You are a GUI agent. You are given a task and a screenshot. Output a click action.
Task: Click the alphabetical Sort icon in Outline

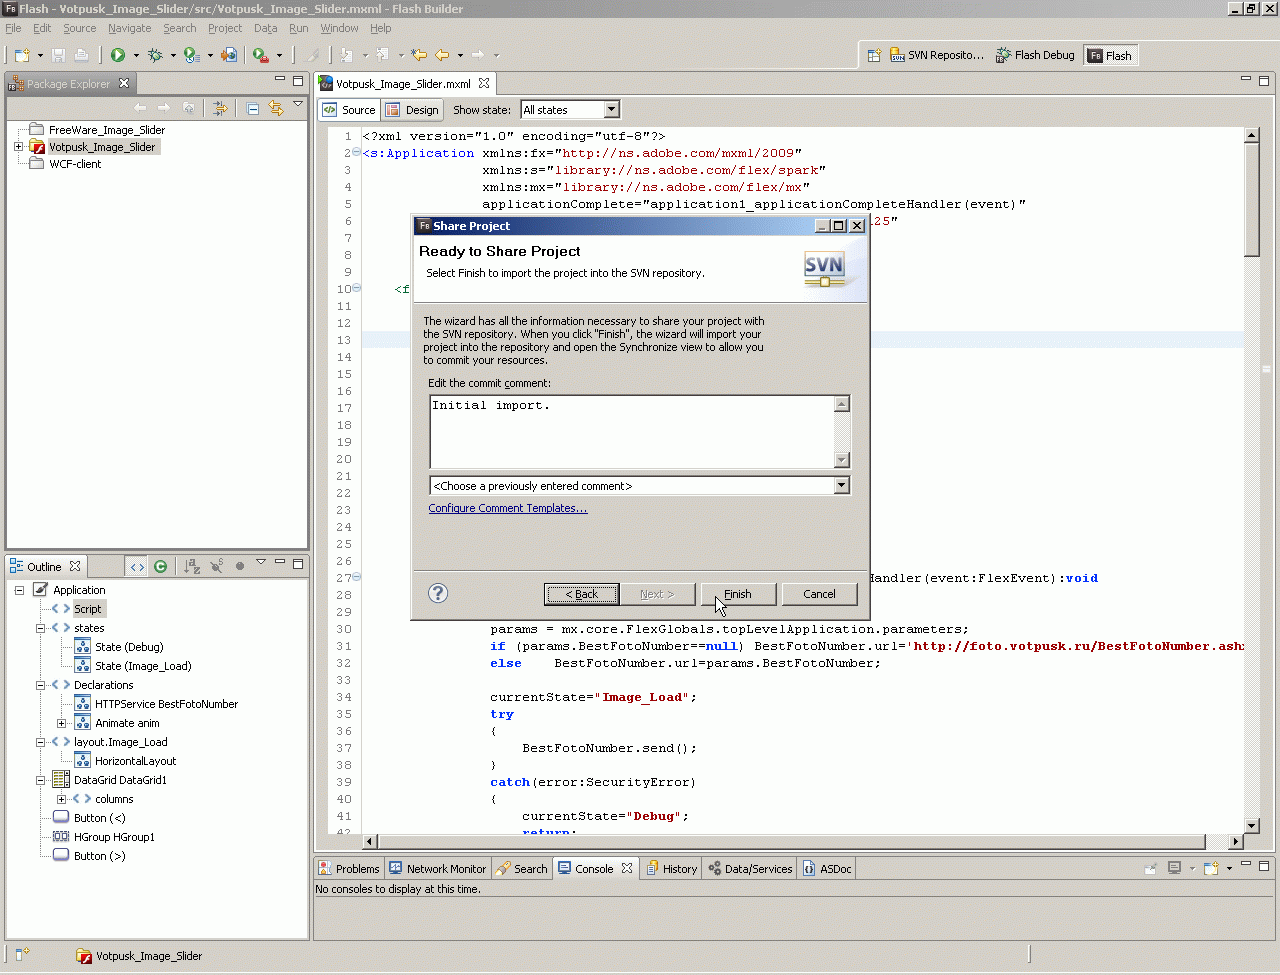pos(192,566)
